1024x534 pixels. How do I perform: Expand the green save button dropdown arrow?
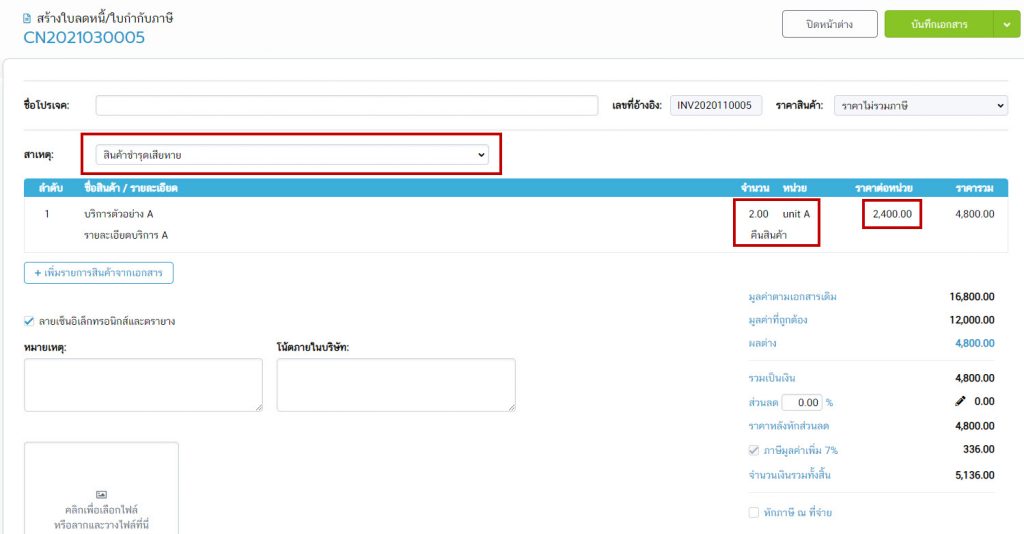(1006, 25)
